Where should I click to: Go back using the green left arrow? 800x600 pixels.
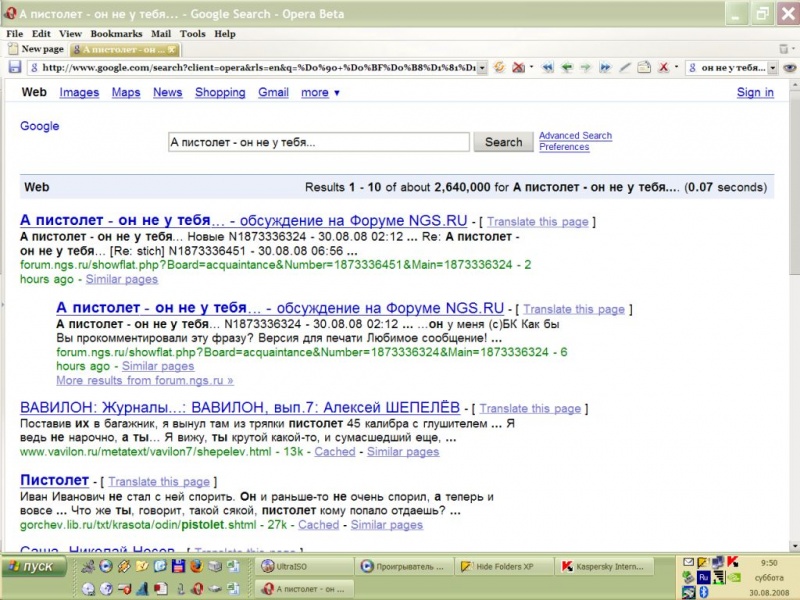(566, 68)
